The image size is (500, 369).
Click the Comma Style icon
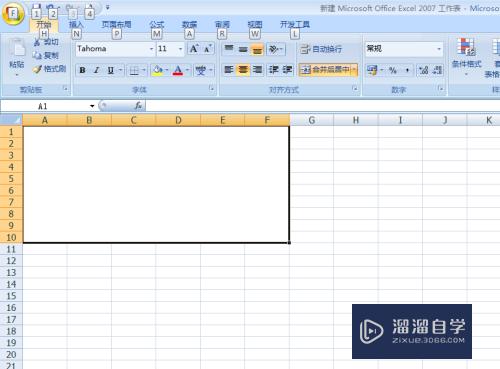click(407, 70)
